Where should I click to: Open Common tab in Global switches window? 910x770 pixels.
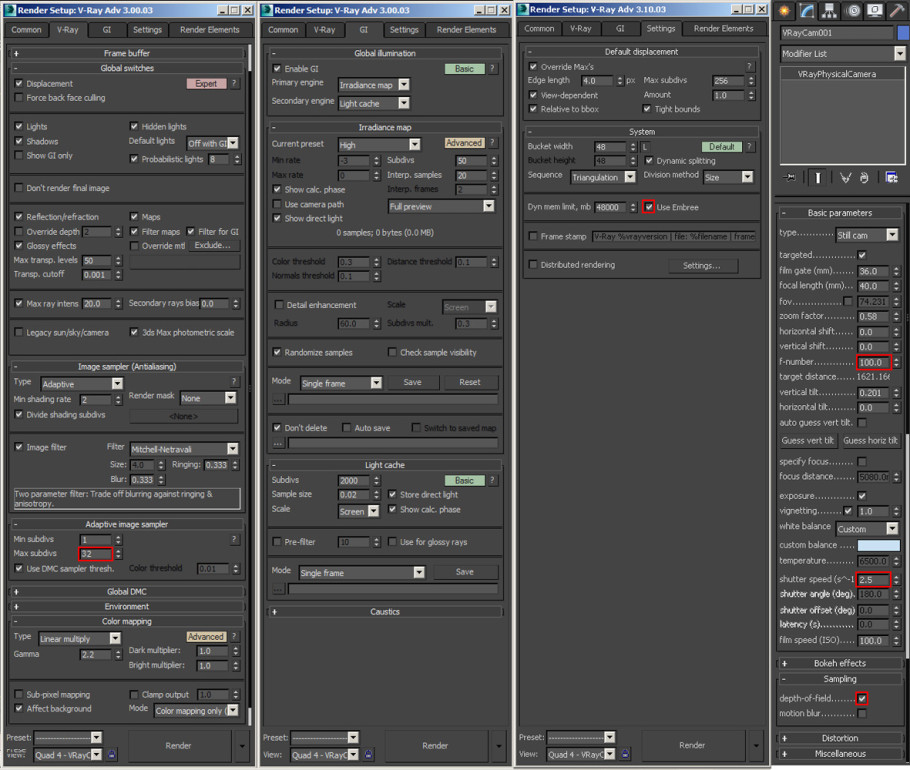[26, 30]
